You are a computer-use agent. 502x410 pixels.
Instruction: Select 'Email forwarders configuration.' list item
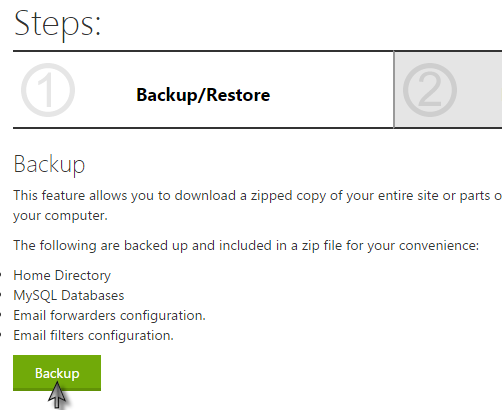(x=109, y=315)
